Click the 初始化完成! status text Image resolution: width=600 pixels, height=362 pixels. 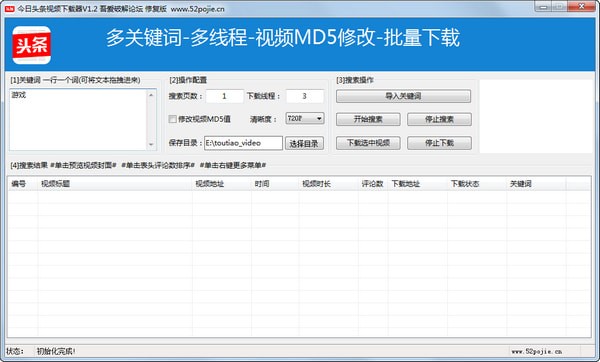(x=56, y=351)
